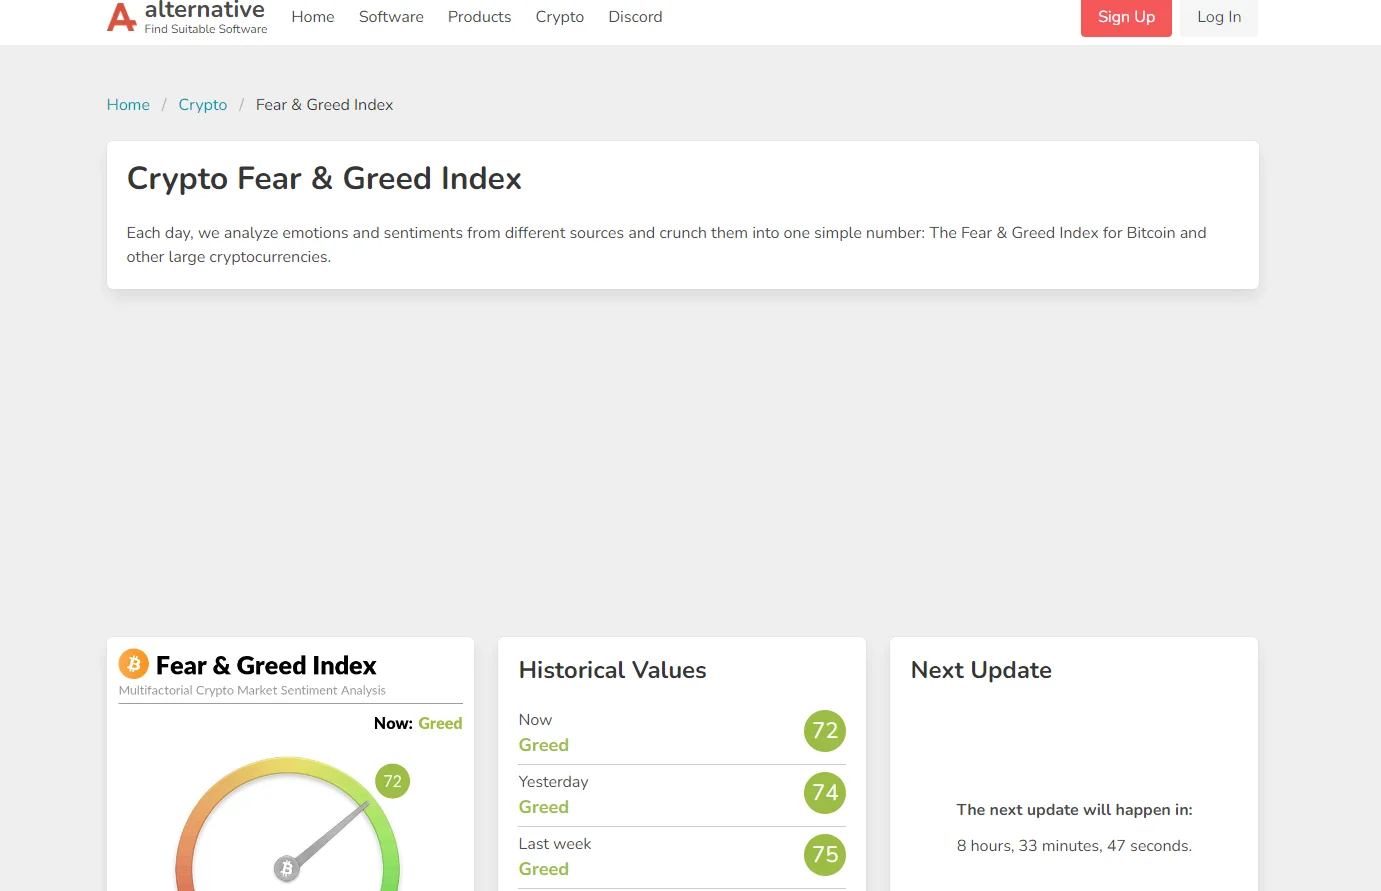The width and height of the screenshot is (1381, 891).
Task: Click 'Multifactorial Crypto Market Sentiment Analysis' subtitle
Action: 252,690
